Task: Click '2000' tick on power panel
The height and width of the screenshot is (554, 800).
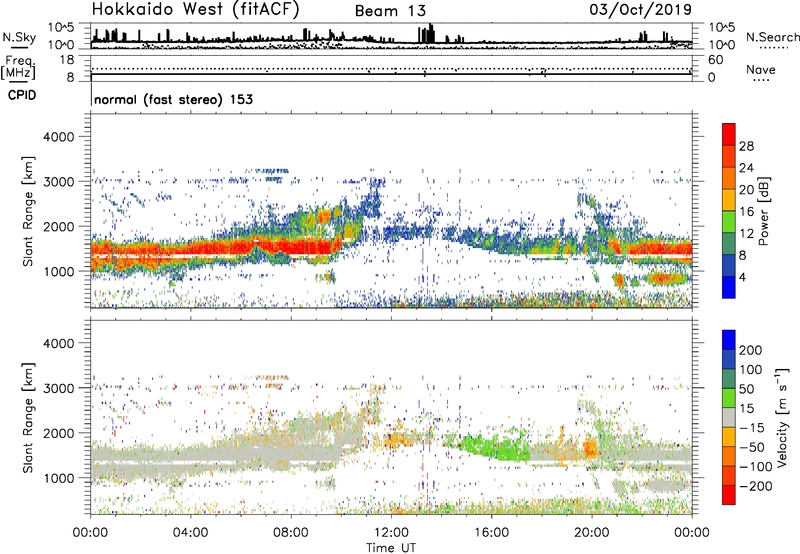Action: (x=58, y=226)
